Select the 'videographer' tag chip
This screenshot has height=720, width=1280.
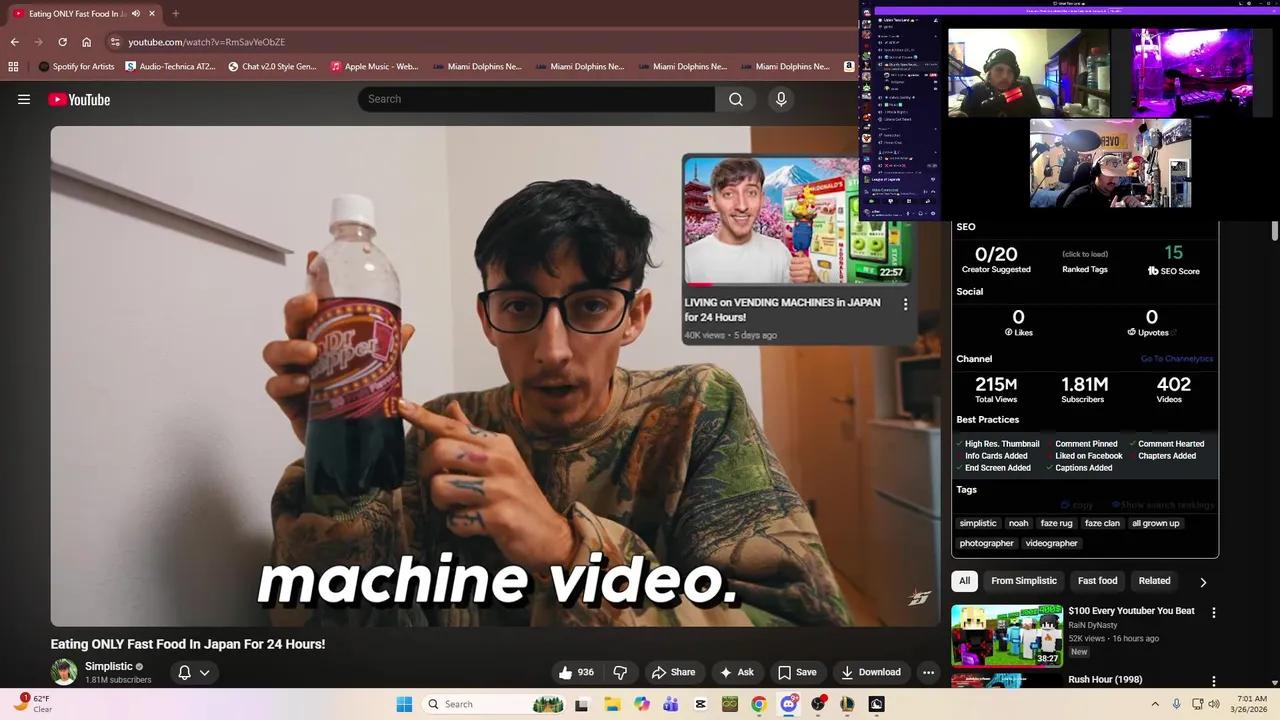1052,543
